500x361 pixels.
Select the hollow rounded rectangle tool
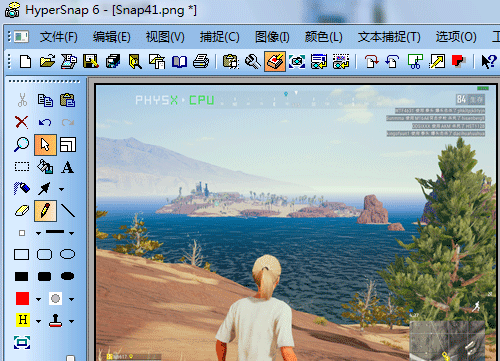point(45,254)
